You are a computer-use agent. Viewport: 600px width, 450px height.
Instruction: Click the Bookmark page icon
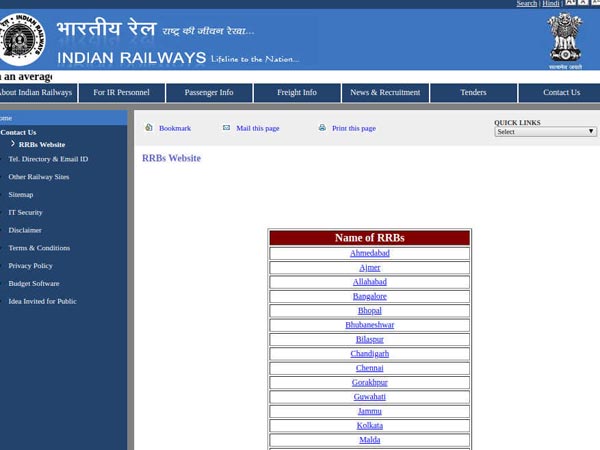coord(149,127)
